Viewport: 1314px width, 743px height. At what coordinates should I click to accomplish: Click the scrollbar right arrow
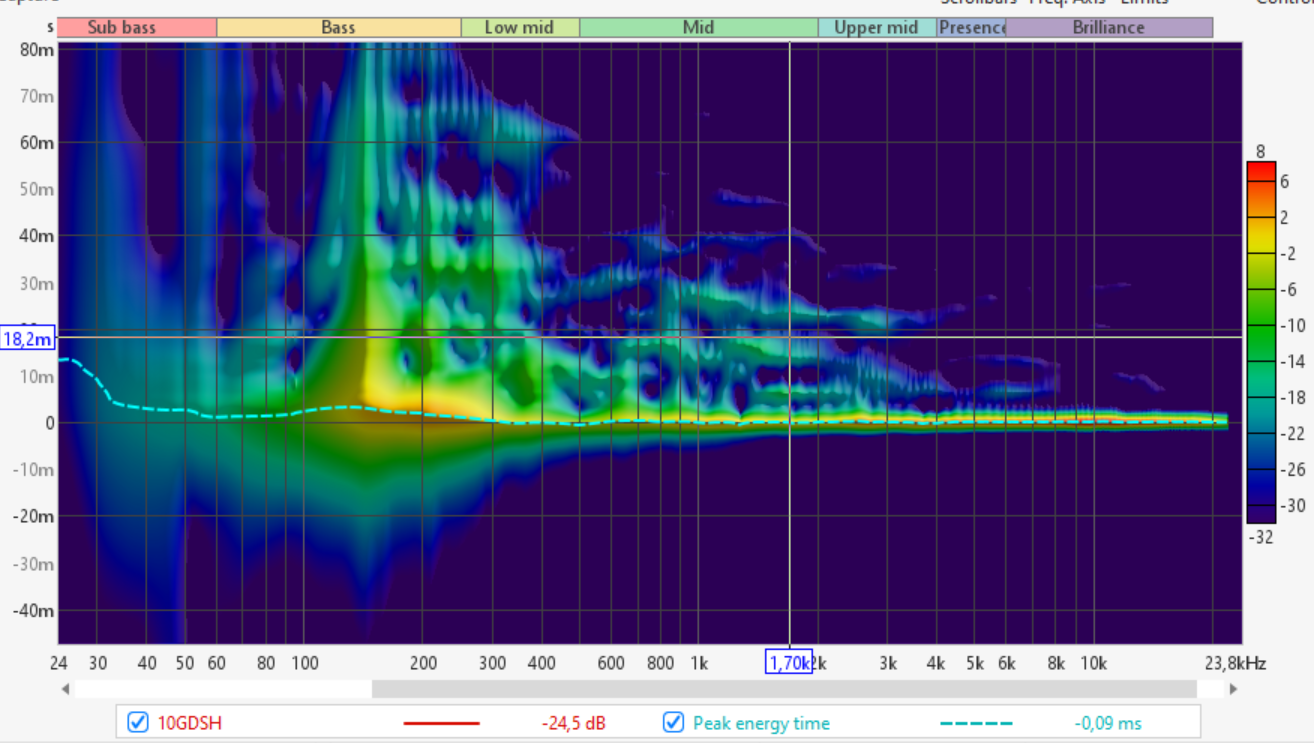(x=1233, y=689)
